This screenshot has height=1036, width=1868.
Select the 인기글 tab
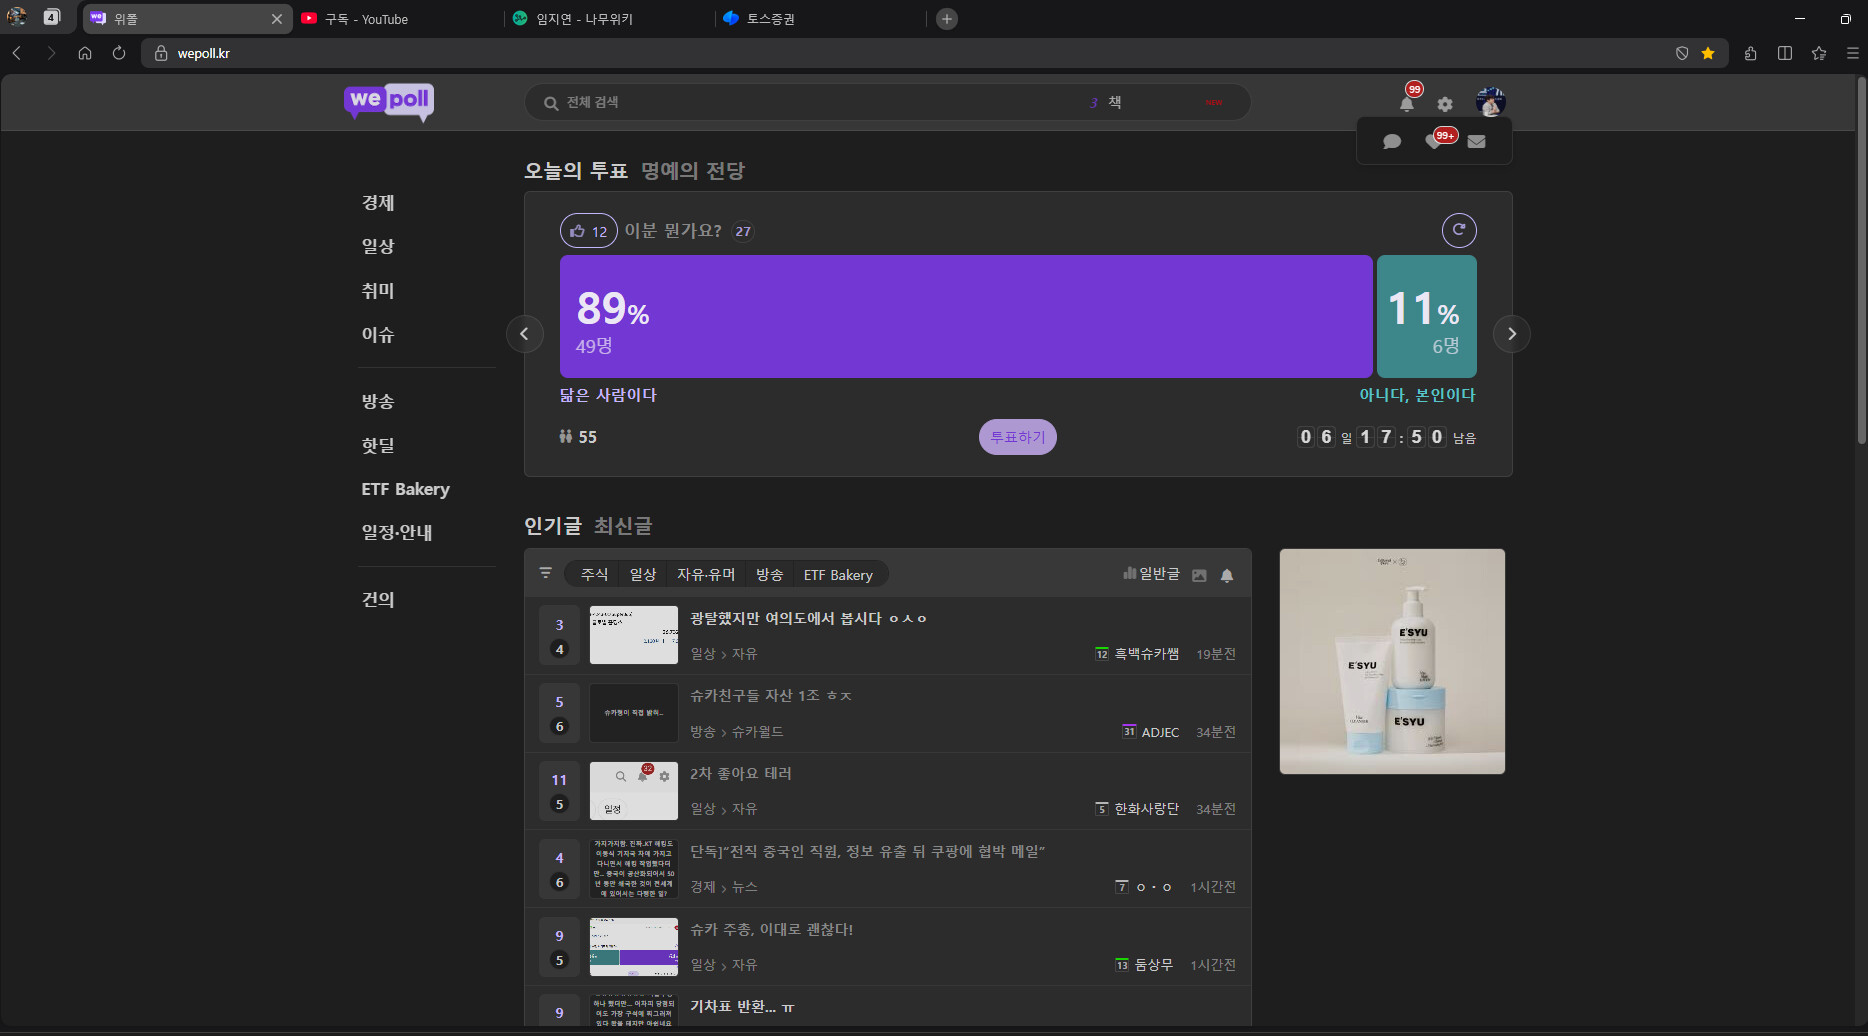coord(553,526)
